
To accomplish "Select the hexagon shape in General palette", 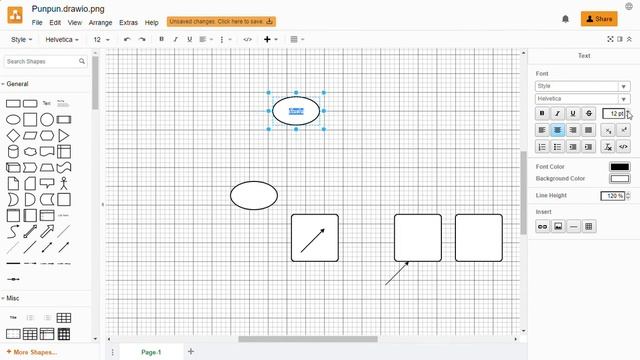I will tap(47, 136).
